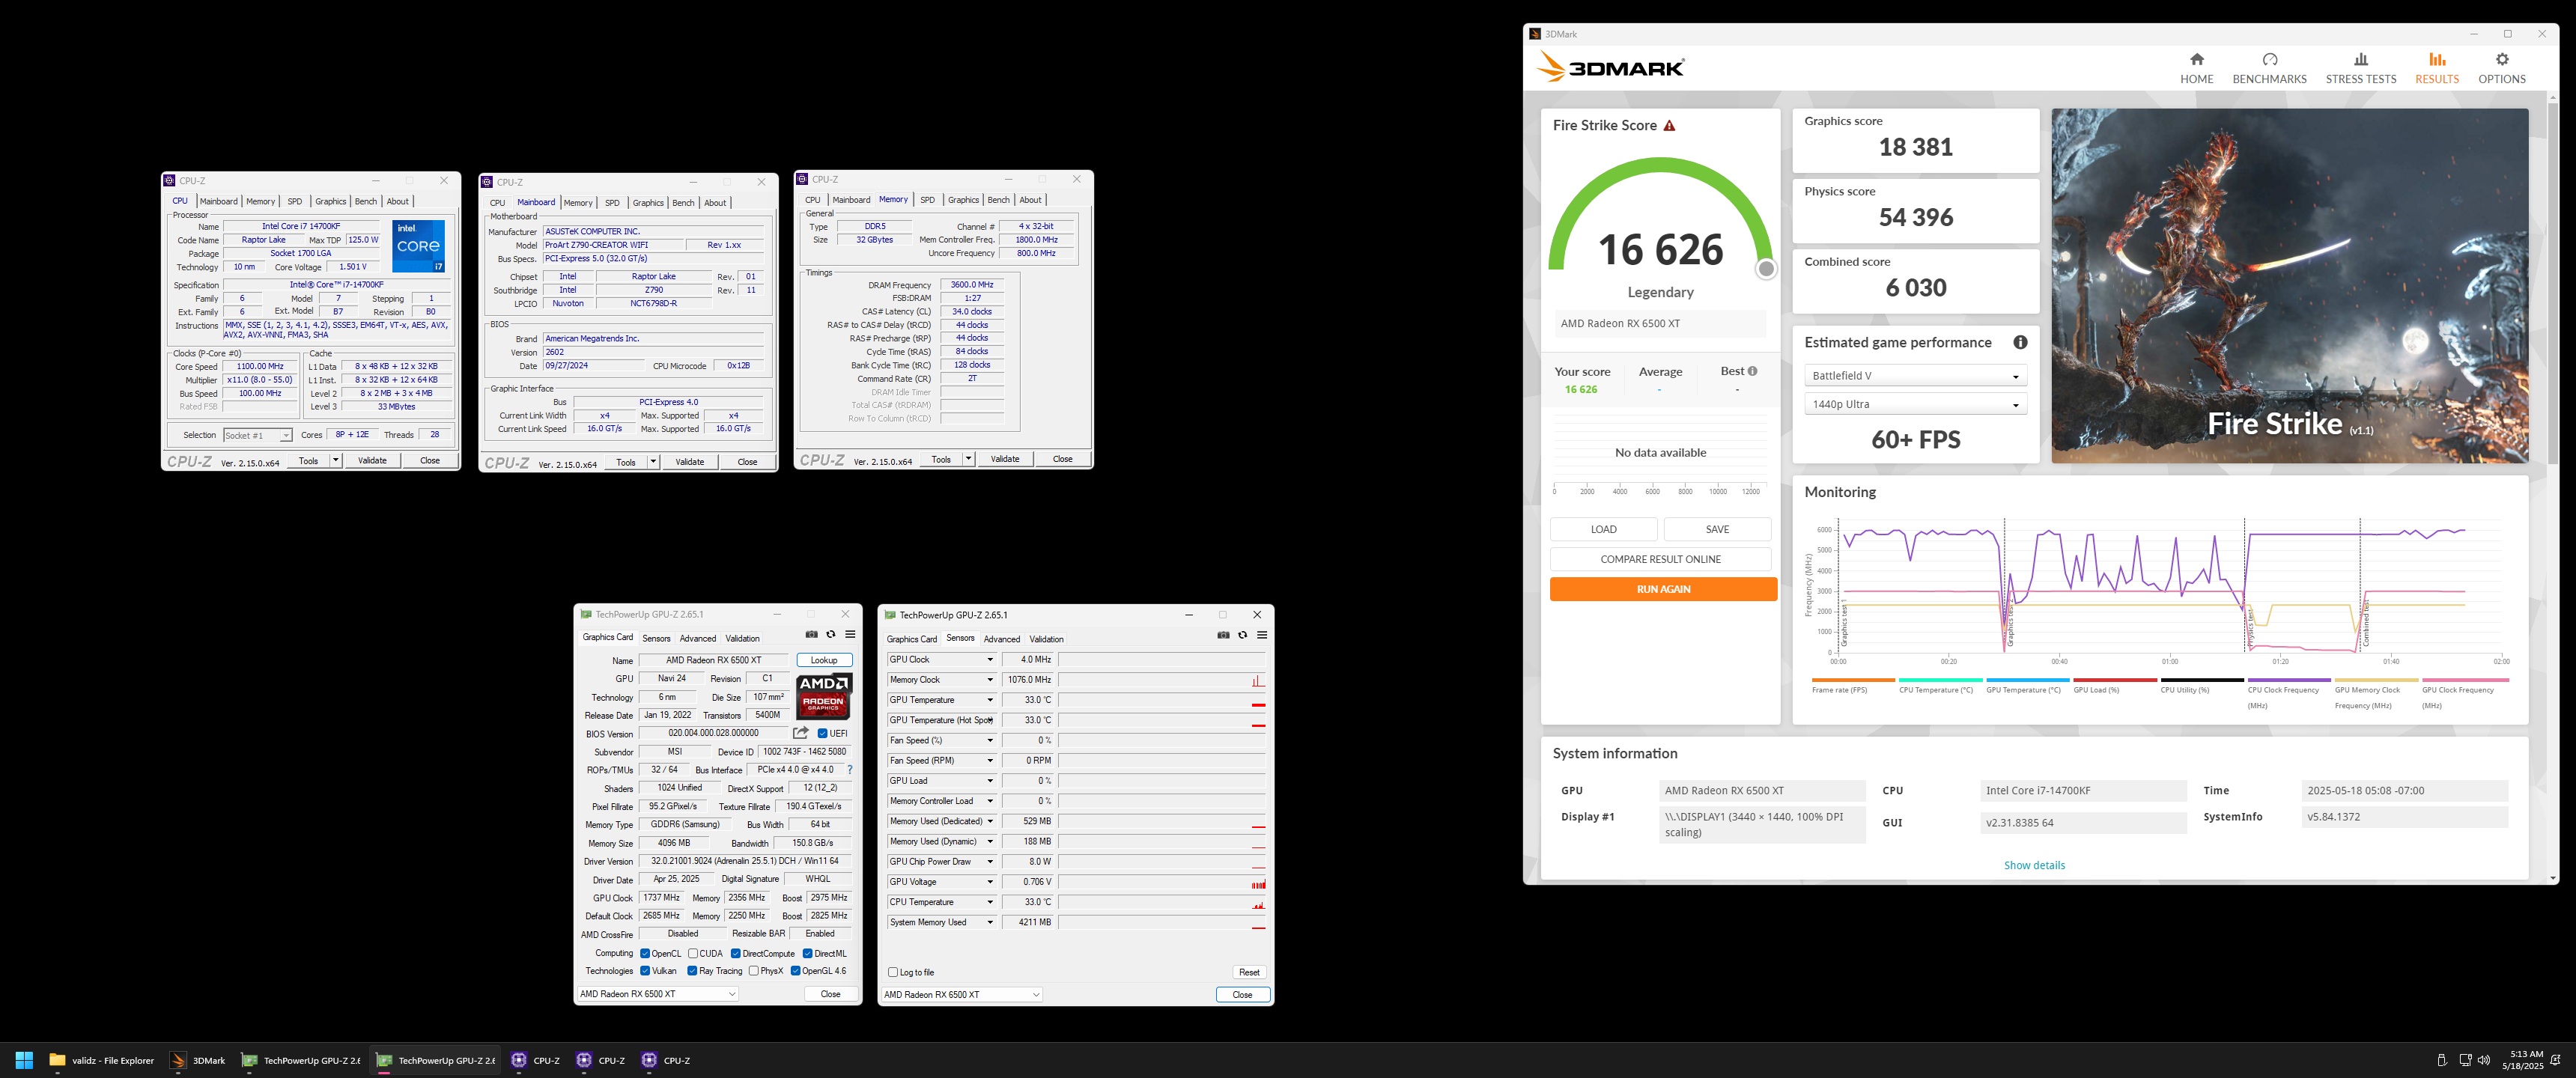2576x1078 pixels.
Task: Open File Explorer from taskbar
Action: point(102,1060)
